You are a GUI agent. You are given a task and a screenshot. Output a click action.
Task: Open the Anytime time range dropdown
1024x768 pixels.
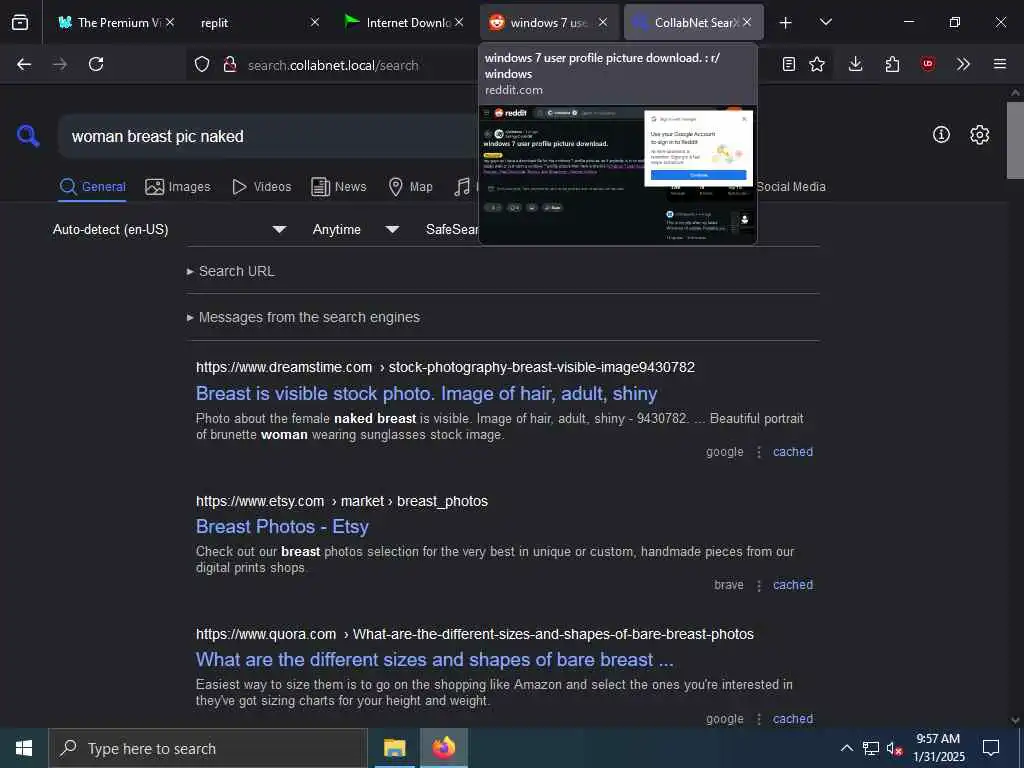coord(356,229)
